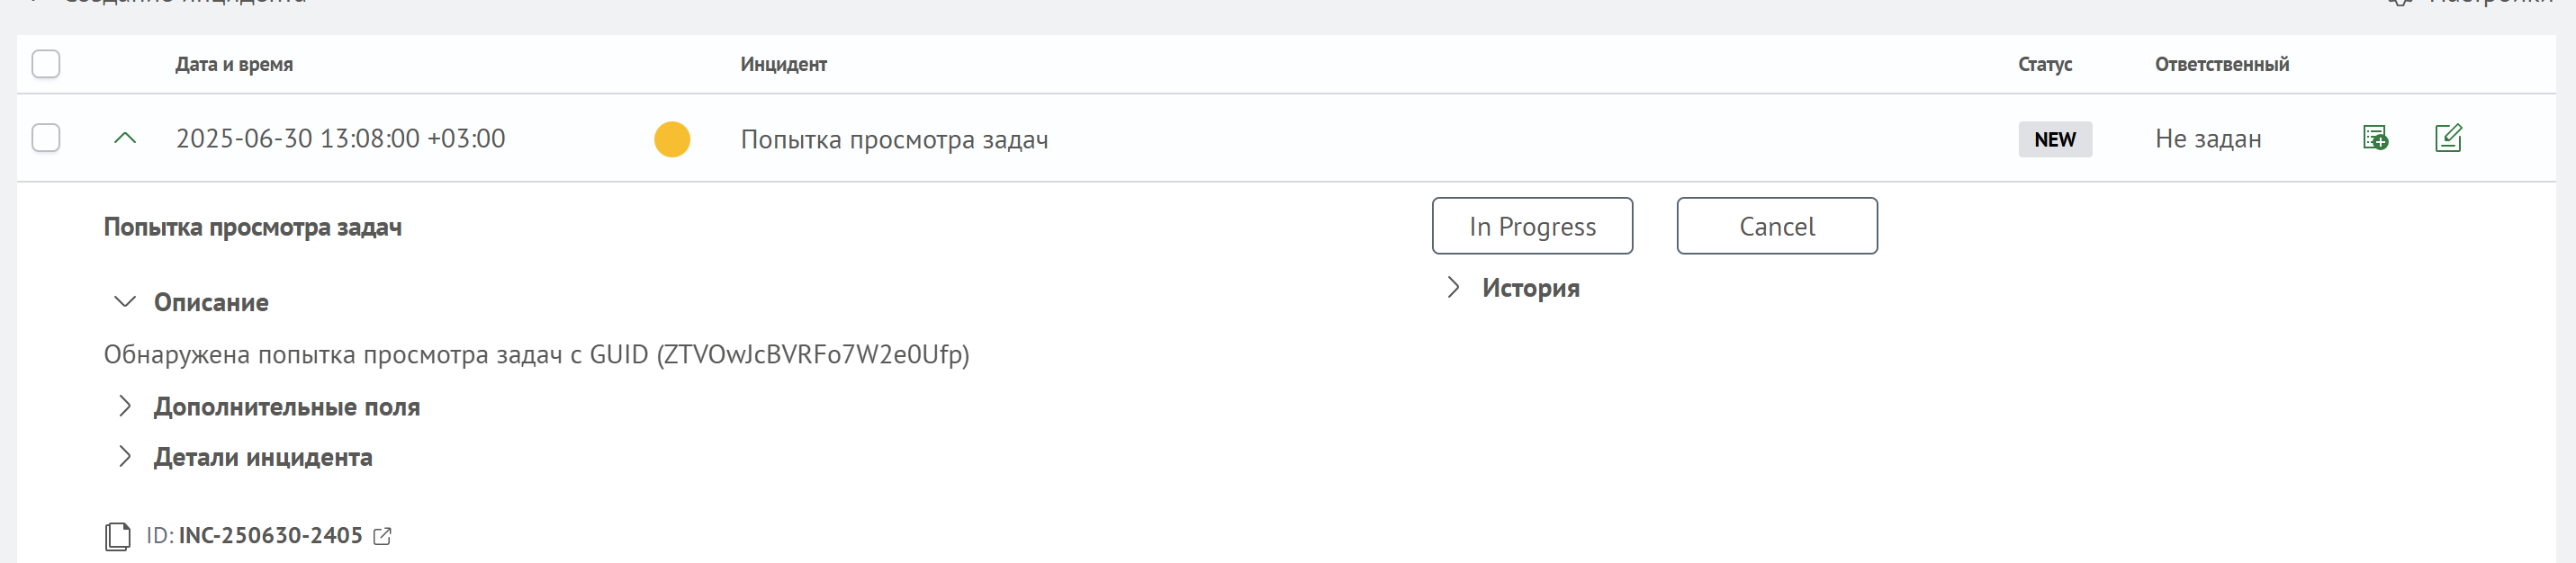Expand the История panel
The image size is (2576, 563).
(x=1453, y=288)
